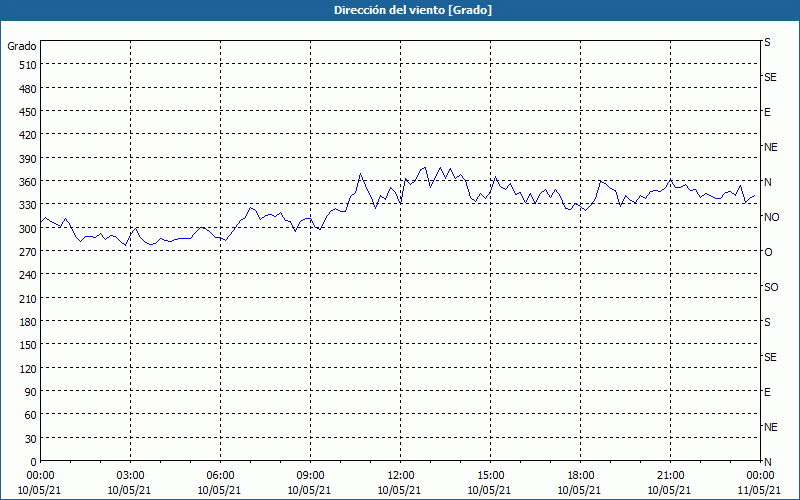Click the 09:00 x-axis time
The width and height of the screenshot is (800, 500).
[310, 476]
